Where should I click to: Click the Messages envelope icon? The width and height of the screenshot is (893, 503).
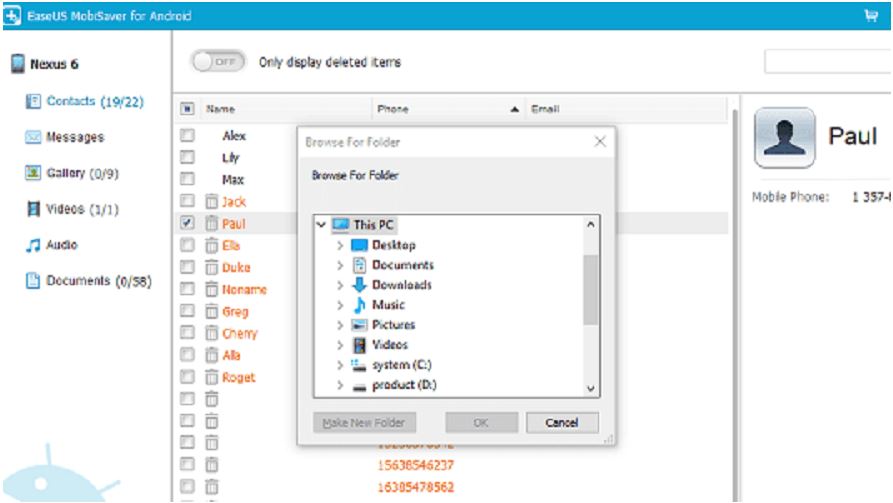tap(33, 137)
